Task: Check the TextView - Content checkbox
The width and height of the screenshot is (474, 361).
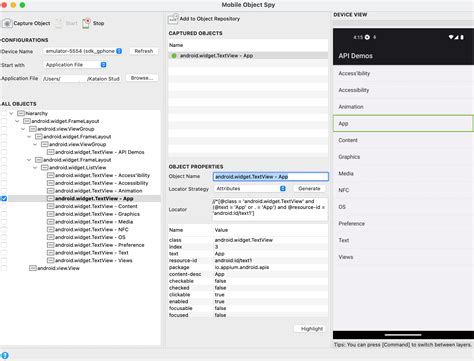Action: (4, 206)
